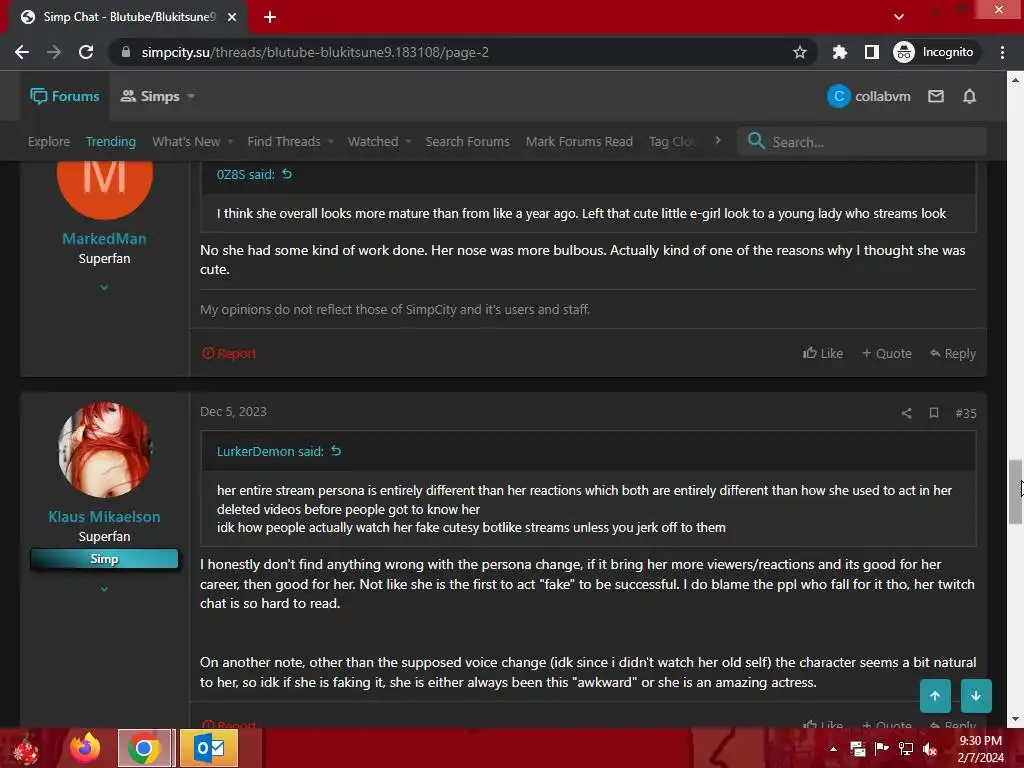
Task: Open the Simps navigation tab
Action: tap(150, 96)
